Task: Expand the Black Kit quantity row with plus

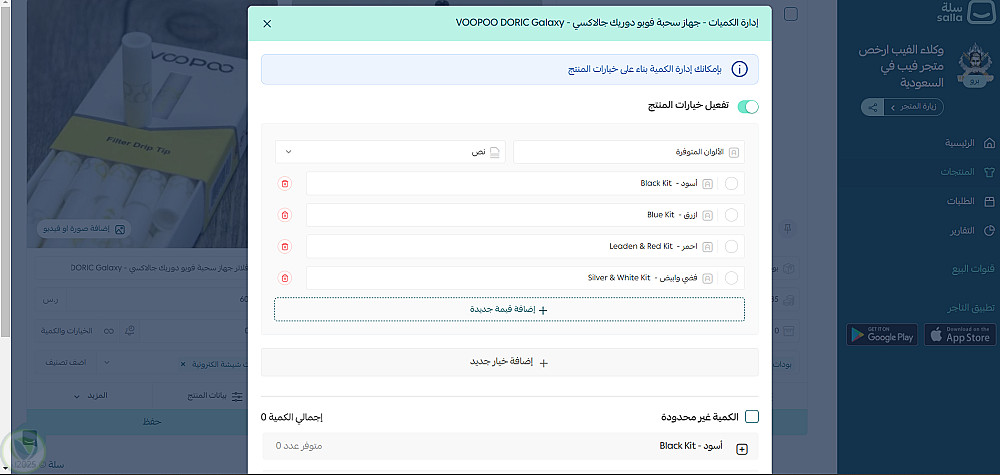Action: coord(742,449)
